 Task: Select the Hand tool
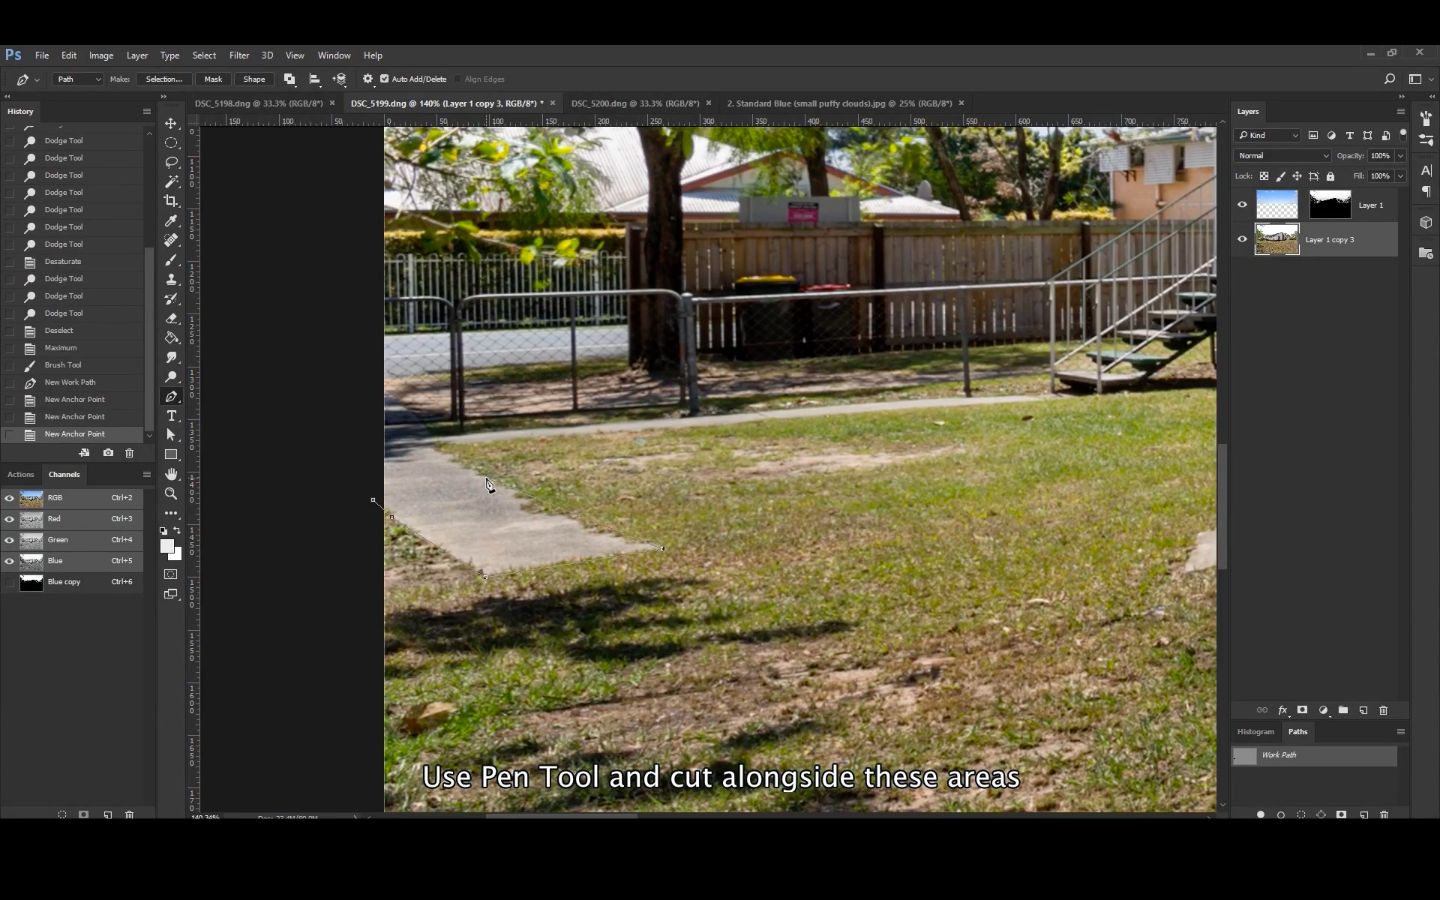[x=171, y=474]
